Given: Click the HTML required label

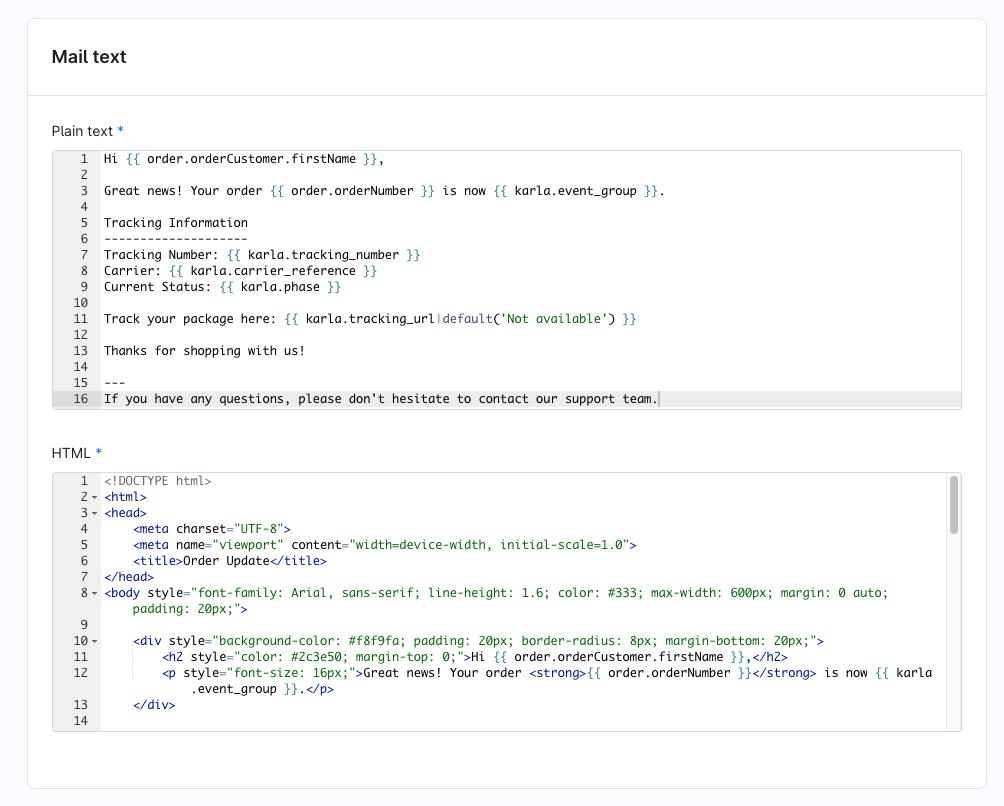Looking at the screenshot, I should coord(77,453).
